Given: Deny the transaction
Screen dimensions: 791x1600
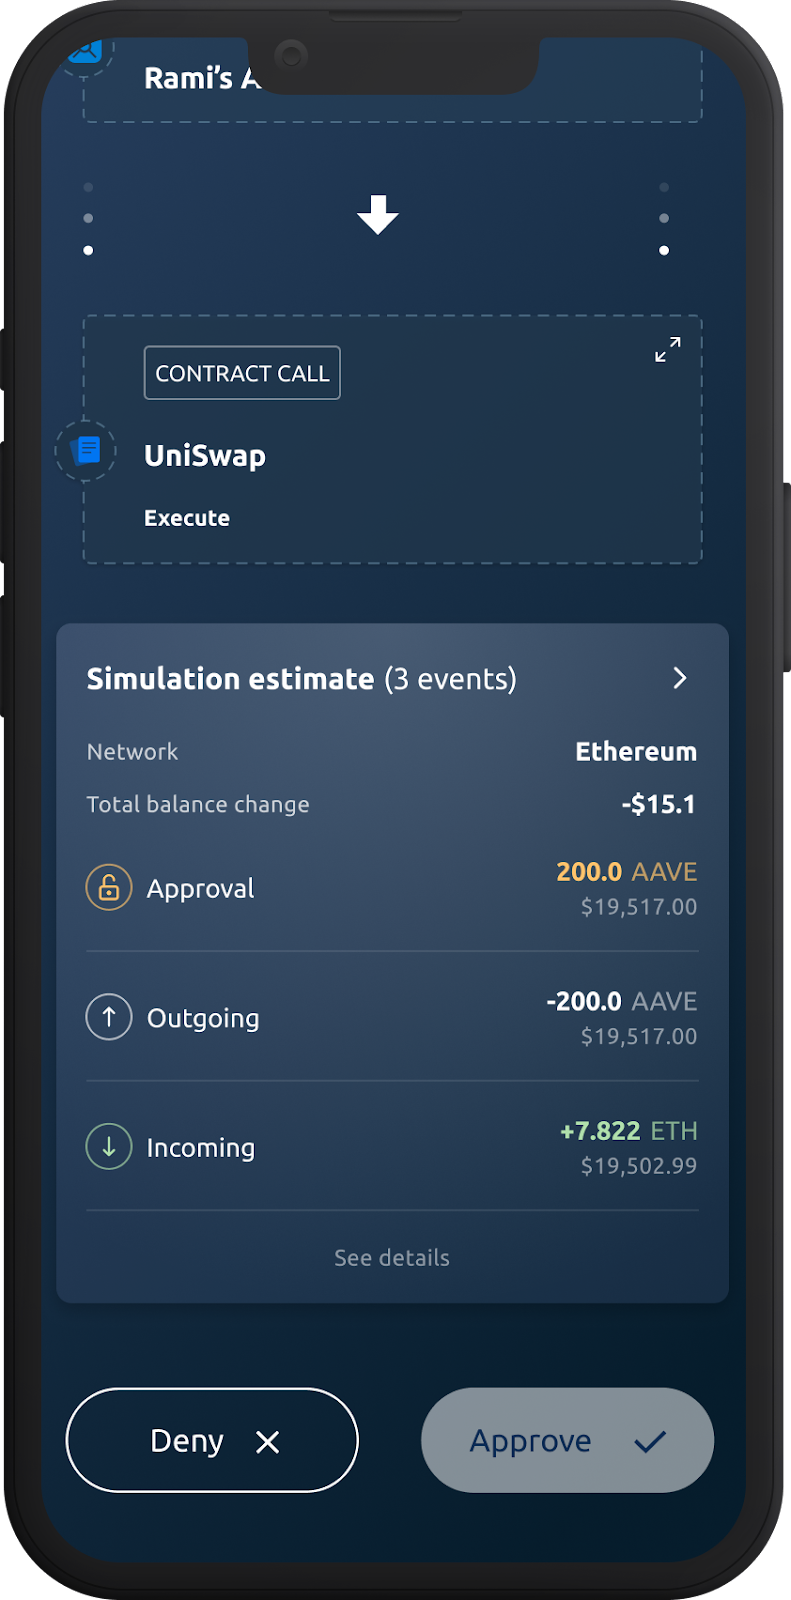Looking at the screenshot, I should point(212,1440).
